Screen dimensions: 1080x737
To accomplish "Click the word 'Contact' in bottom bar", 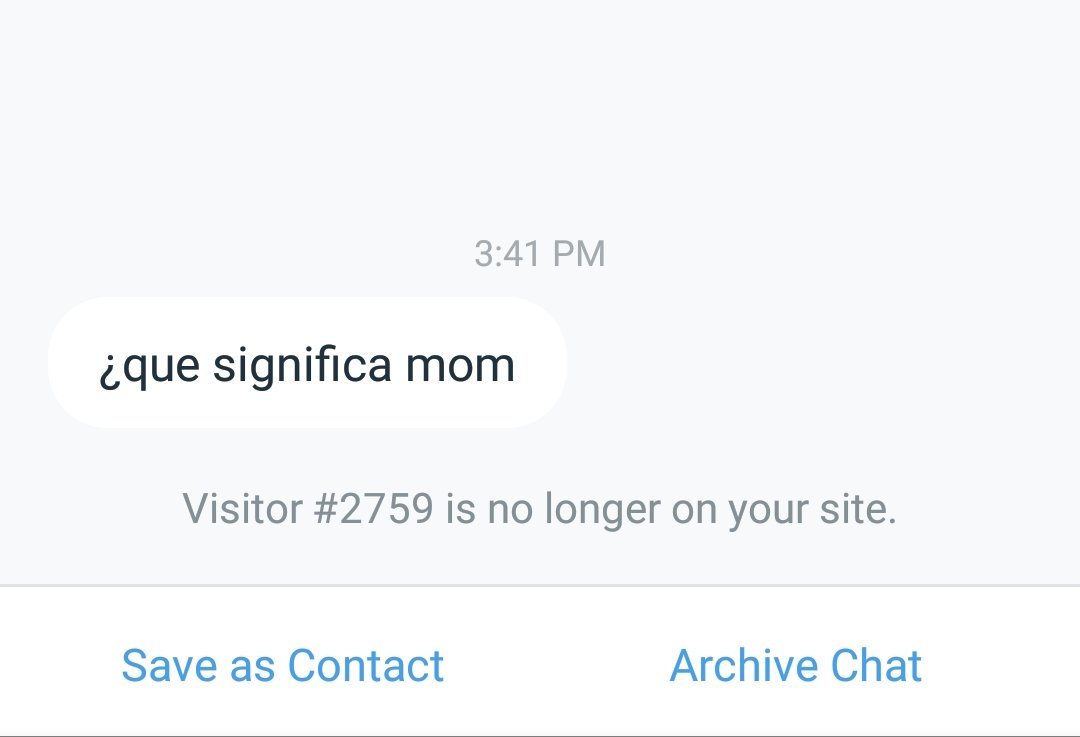I will tap(366, 665).
